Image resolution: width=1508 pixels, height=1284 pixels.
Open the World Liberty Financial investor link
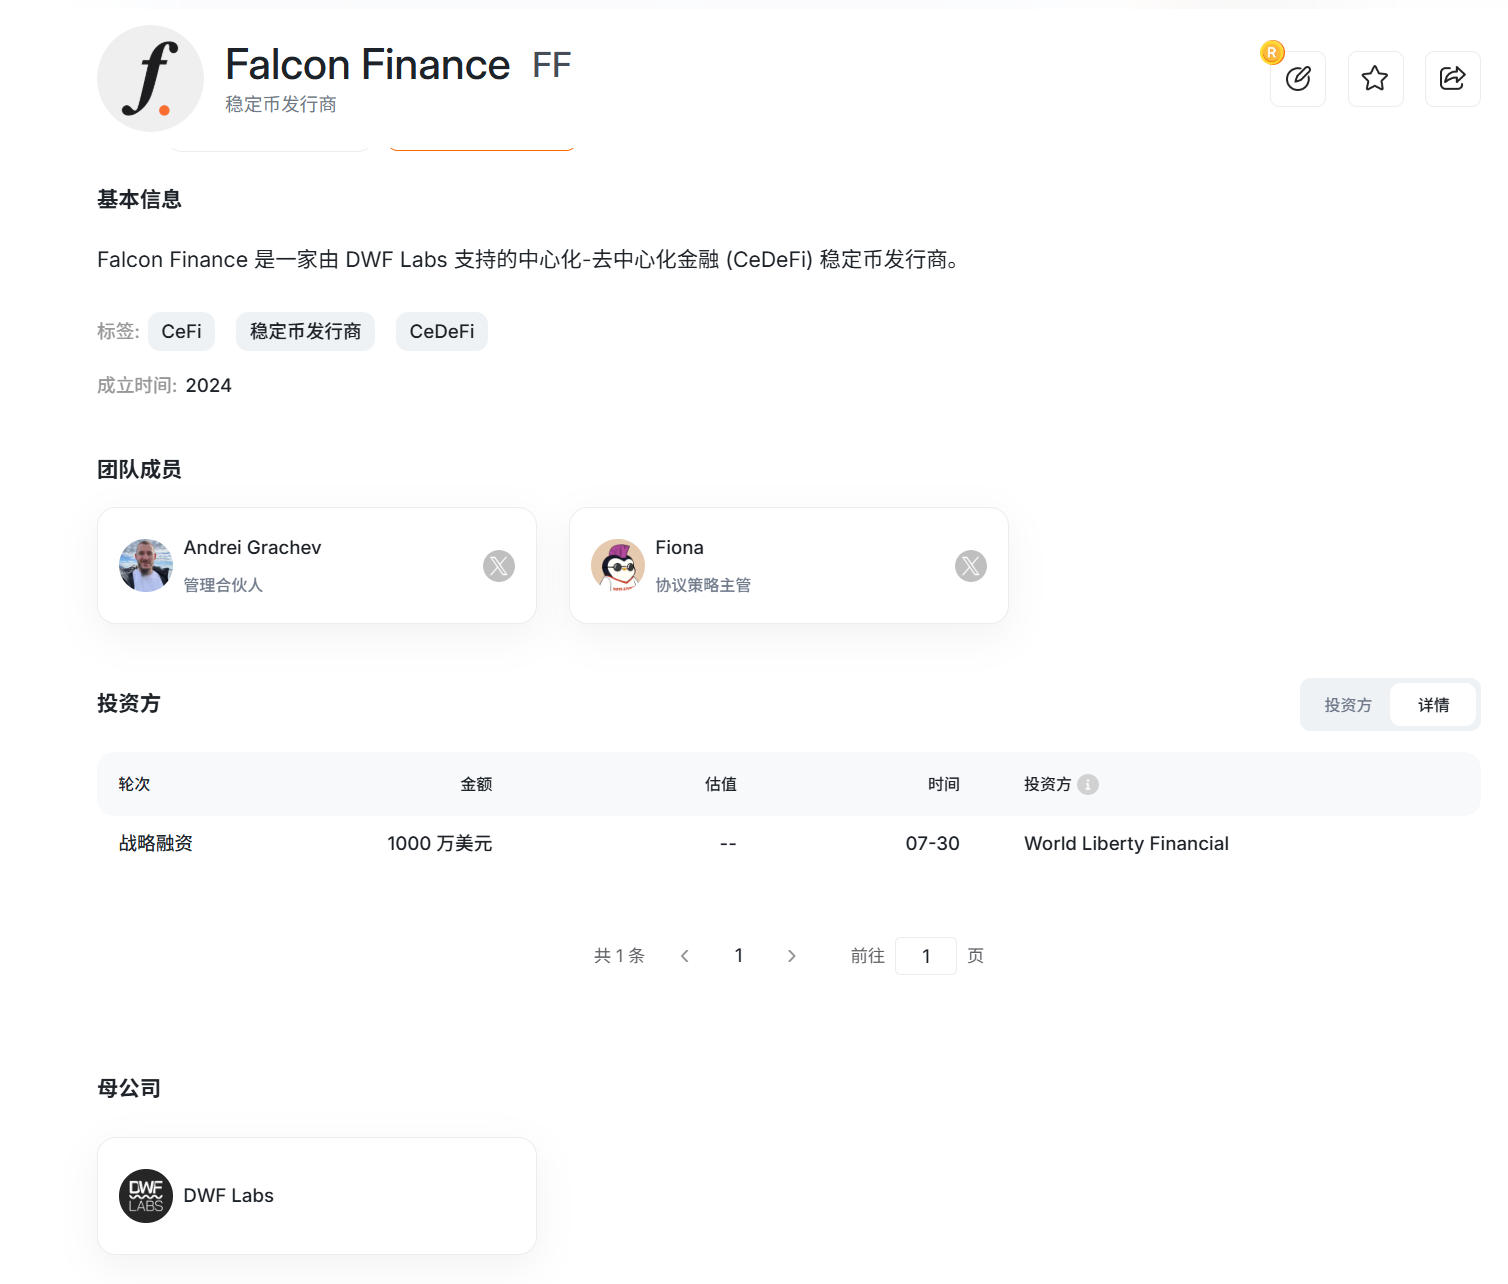pos(1126,843)
